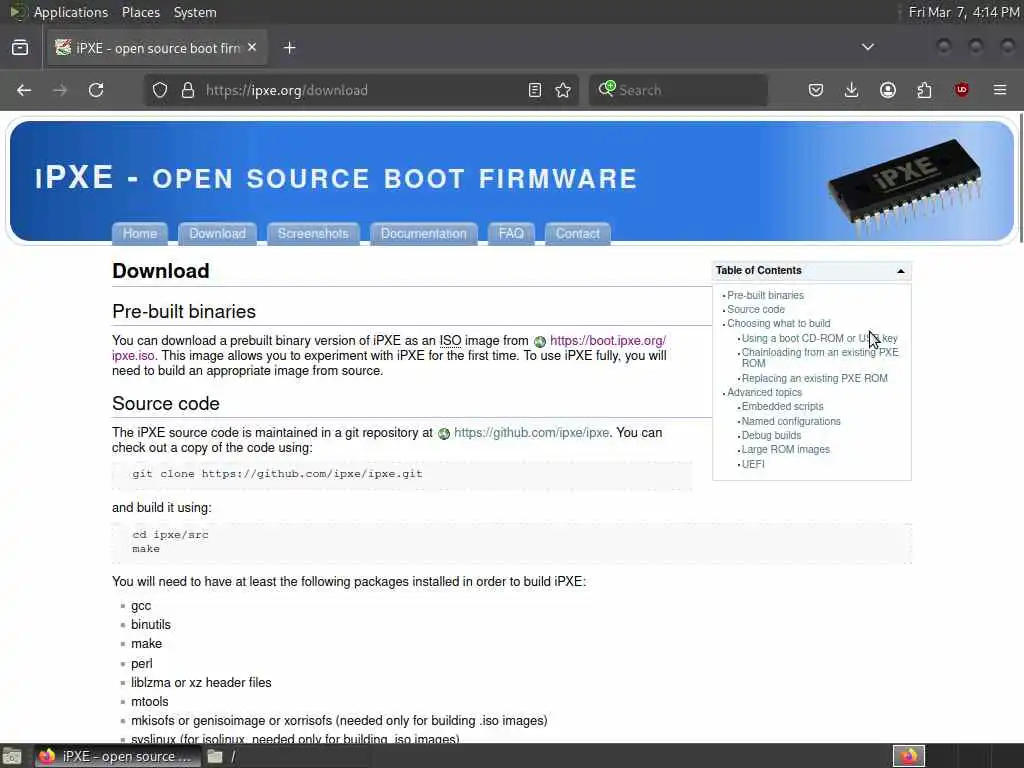Bookmark this page with the star
This screenshot has width=1024, height=768.
coord(563,90)
